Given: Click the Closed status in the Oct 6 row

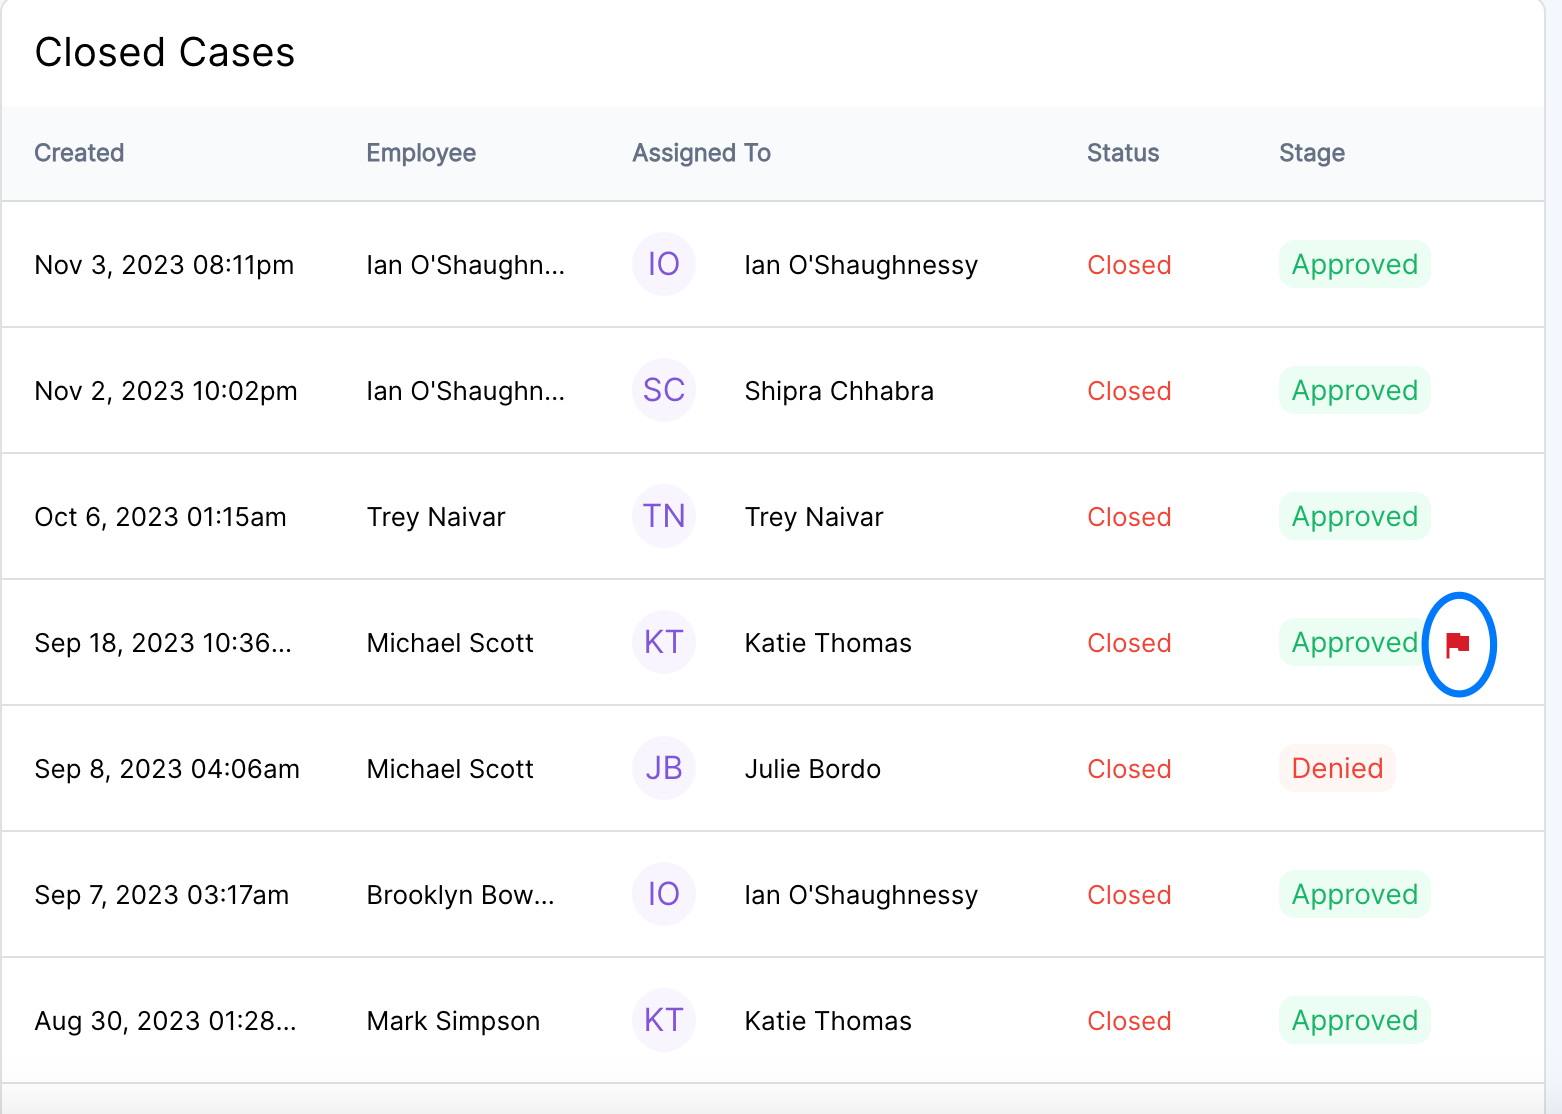Looking at the screenshot, I should point(1129,517).
